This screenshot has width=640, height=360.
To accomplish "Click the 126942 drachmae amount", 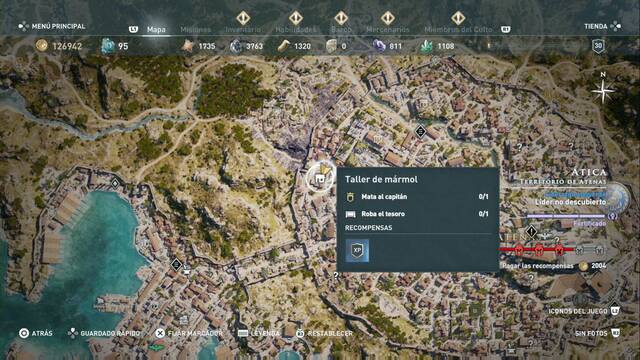I will click(67, 47).
